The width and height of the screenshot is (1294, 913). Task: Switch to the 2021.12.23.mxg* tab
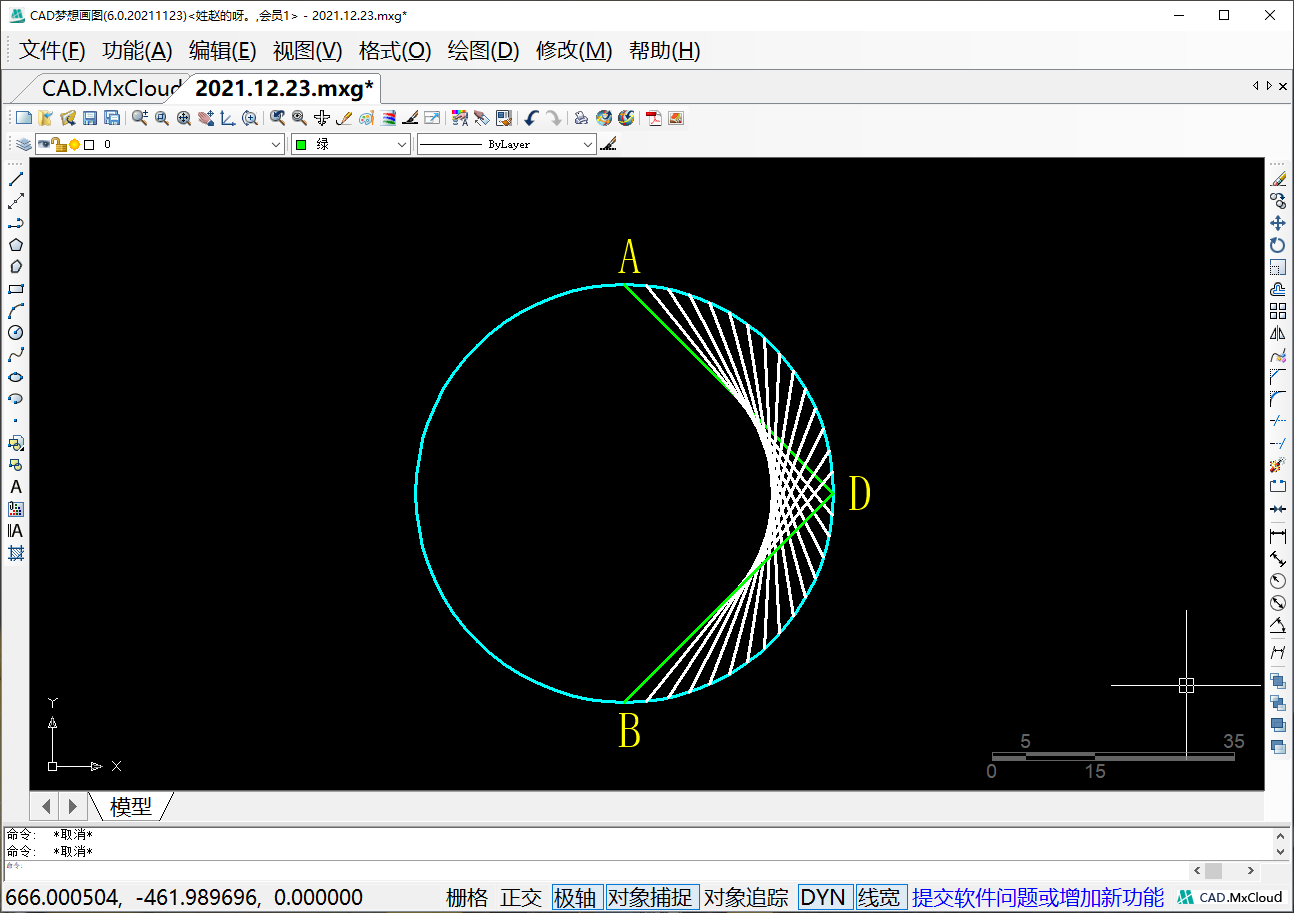[284, 88]
